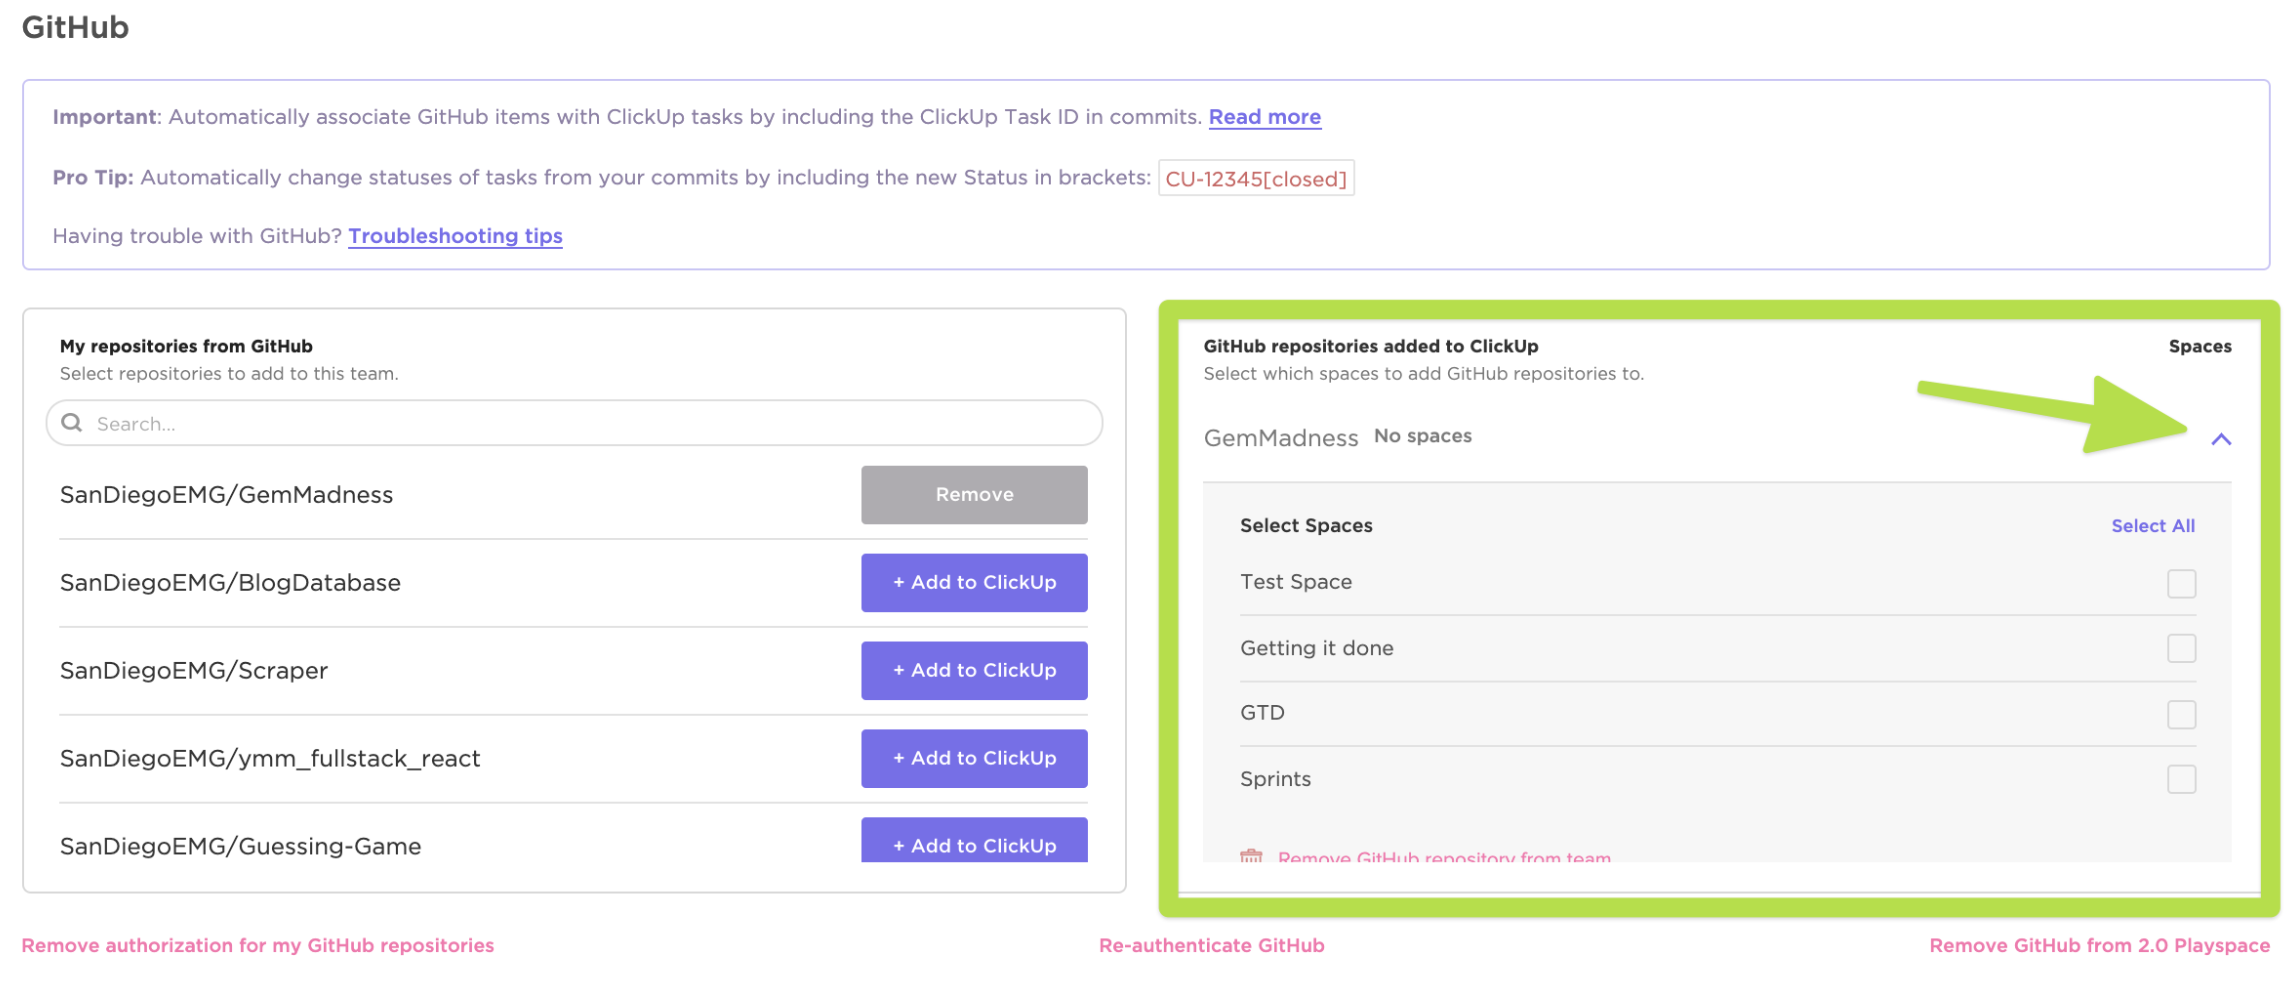Click the trash icon for removing repository
The image size is (2288, 988).
(1250, 856)
